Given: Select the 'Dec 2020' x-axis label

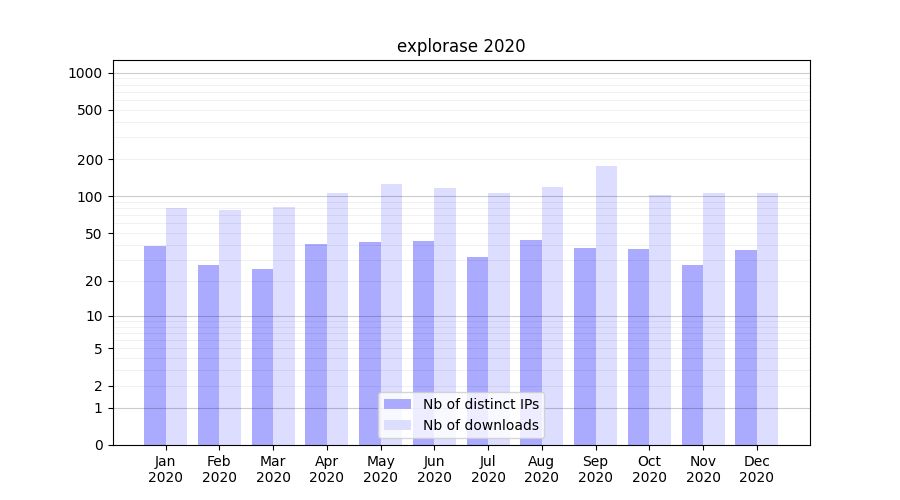Looking at the screenshot, I should point(756,469).
